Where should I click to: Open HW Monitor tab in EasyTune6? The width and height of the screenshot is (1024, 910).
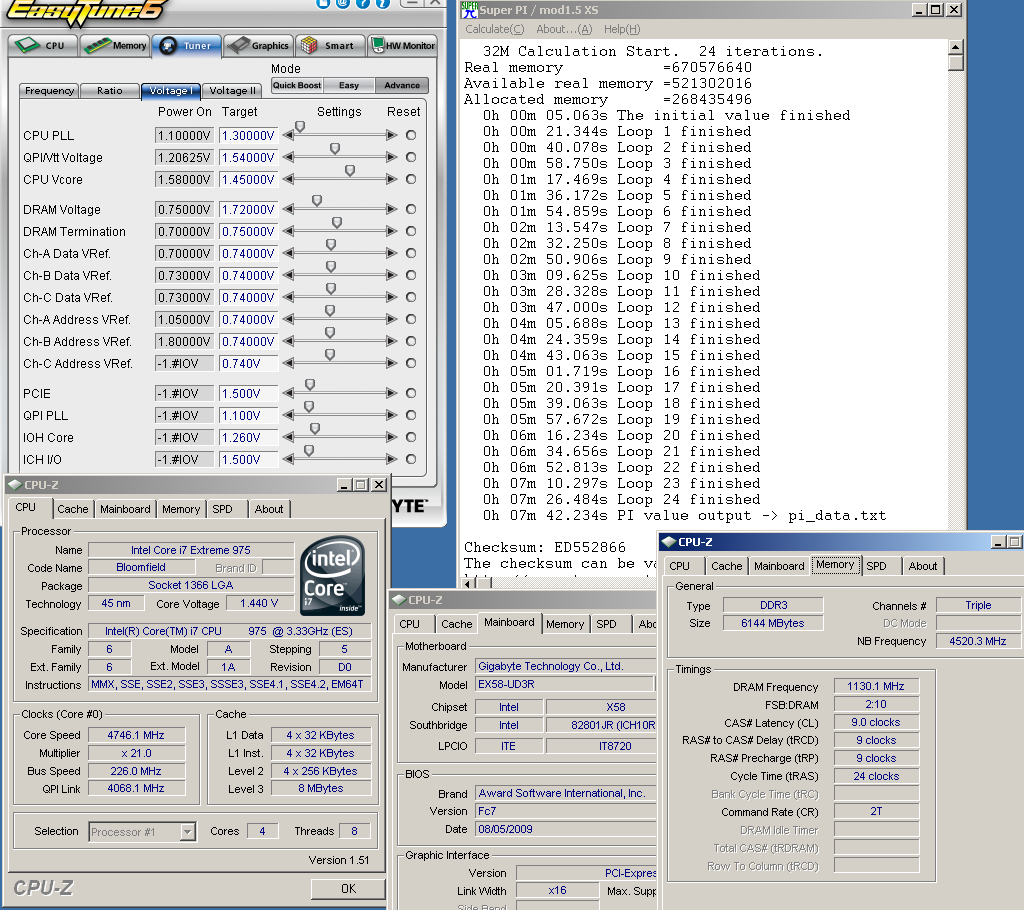click(402, 46)
